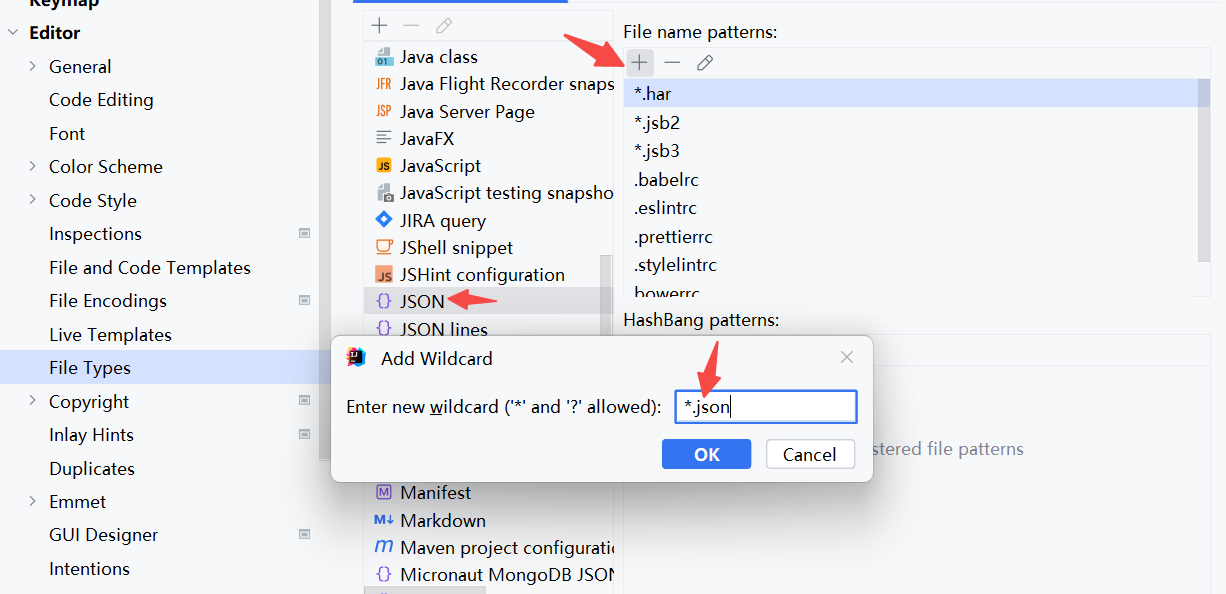Click the edit file type pencil icon
This screenshot has width=1226, height=594.
tap(444, 26)
